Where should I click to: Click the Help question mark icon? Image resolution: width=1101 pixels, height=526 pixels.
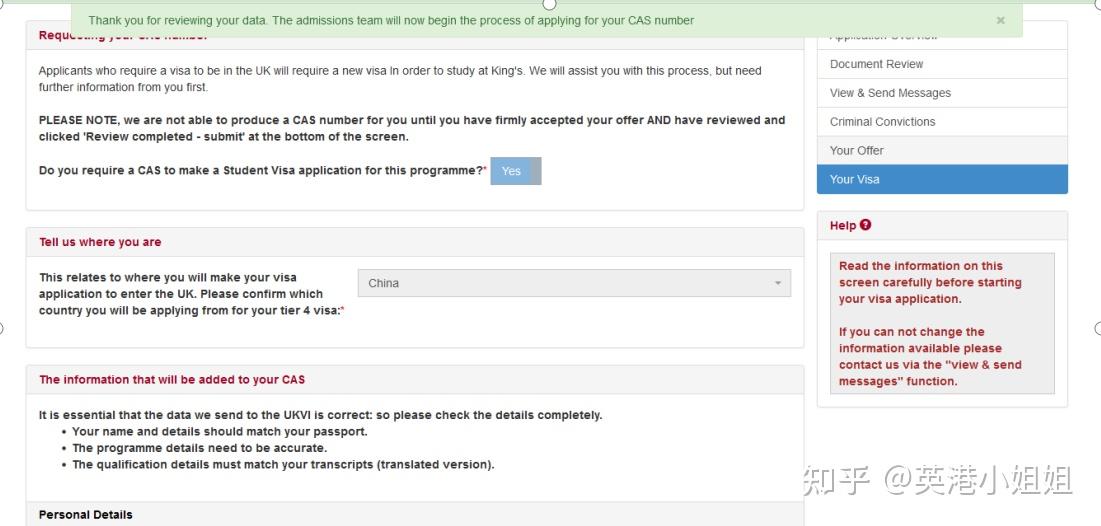865,225
